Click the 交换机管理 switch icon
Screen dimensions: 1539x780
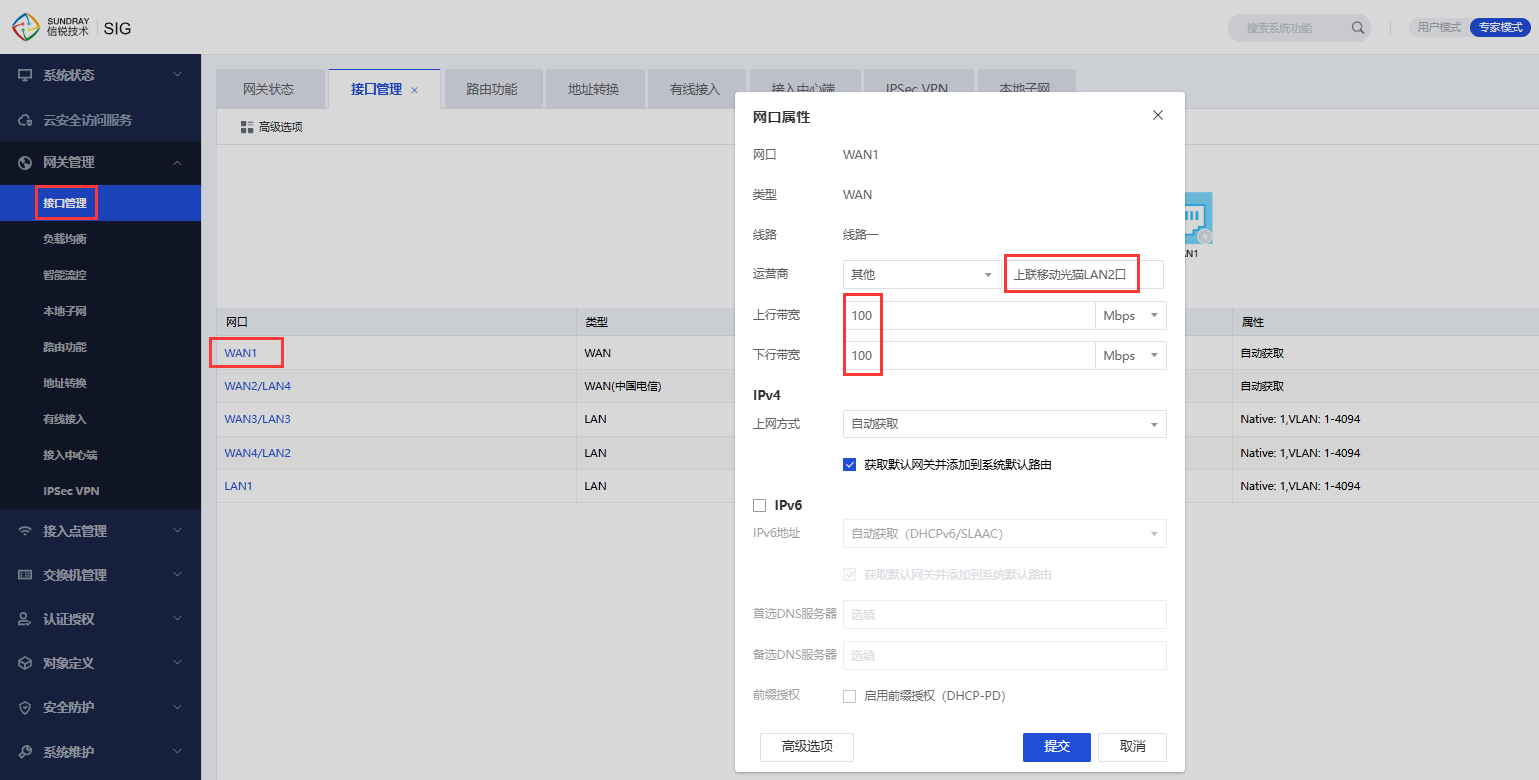[x=25, y=576]
